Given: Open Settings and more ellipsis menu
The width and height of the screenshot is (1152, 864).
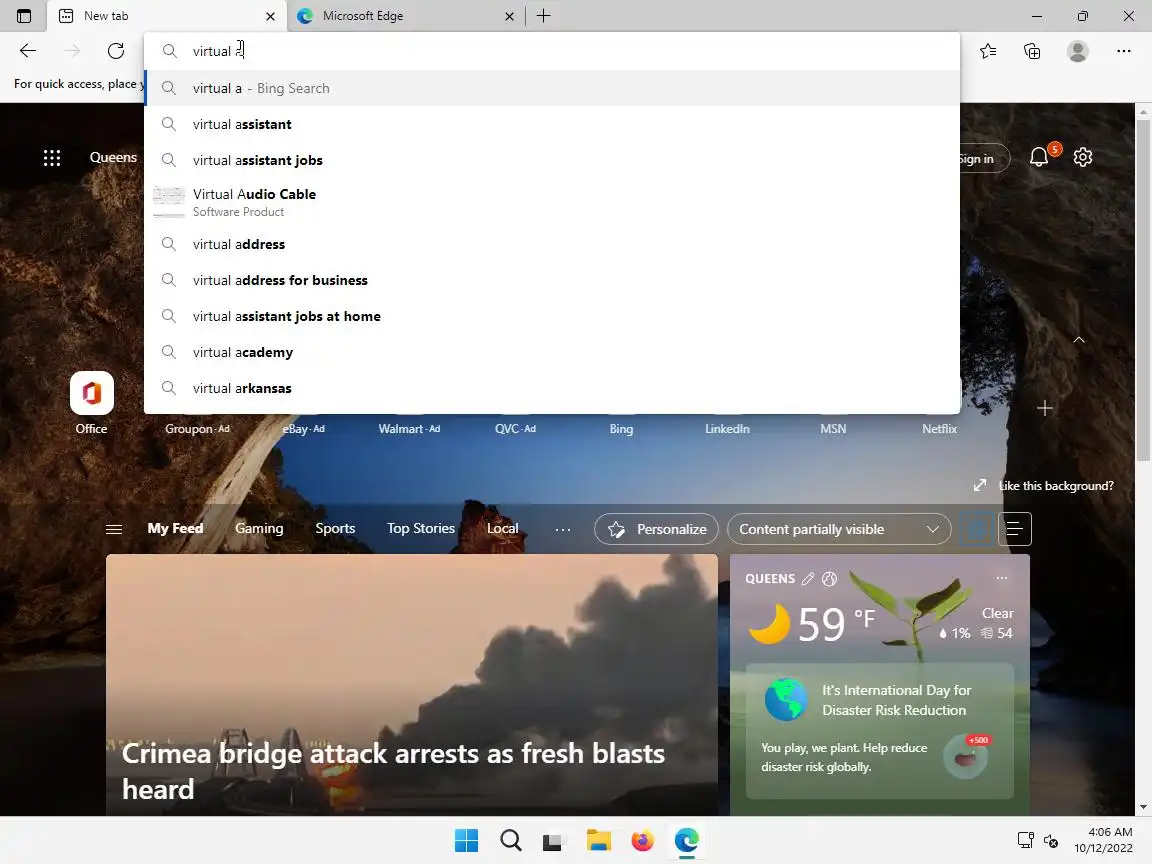Looking at the screenshot, I should tap(1123, 51).
